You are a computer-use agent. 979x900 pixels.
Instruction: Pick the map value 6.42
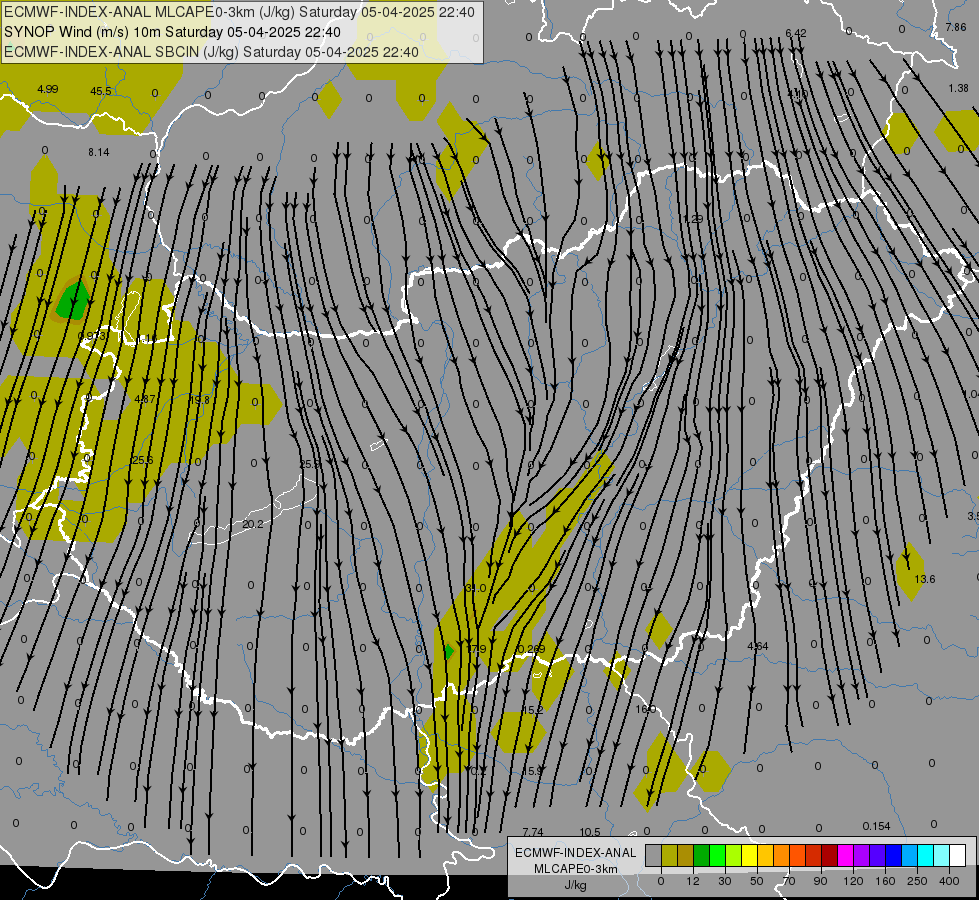[x=796, y=33]
